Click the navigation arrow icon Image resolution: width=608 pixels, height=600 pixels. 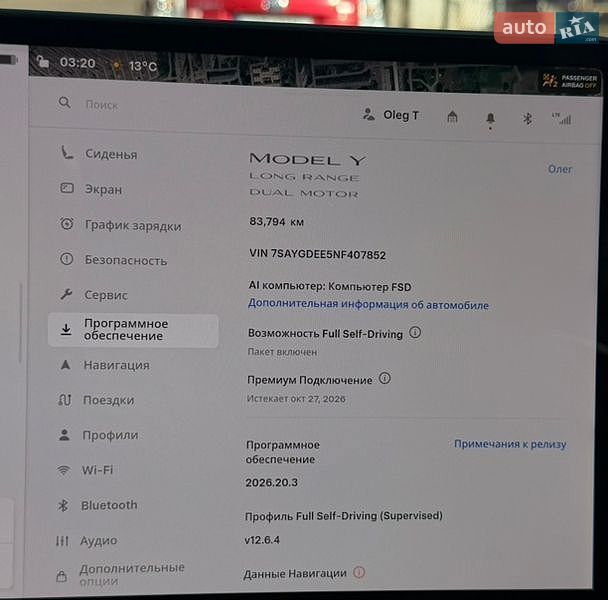point(66,365)
